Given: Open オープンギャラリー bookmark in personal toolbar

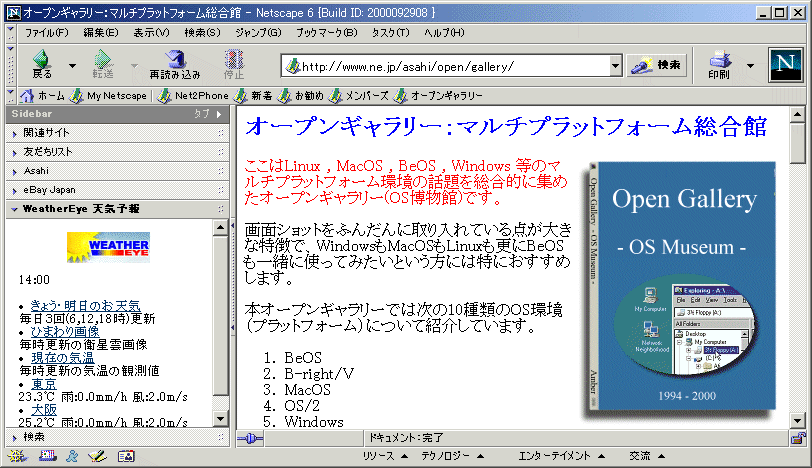Looking at the screenshot, I should point(438,96).
